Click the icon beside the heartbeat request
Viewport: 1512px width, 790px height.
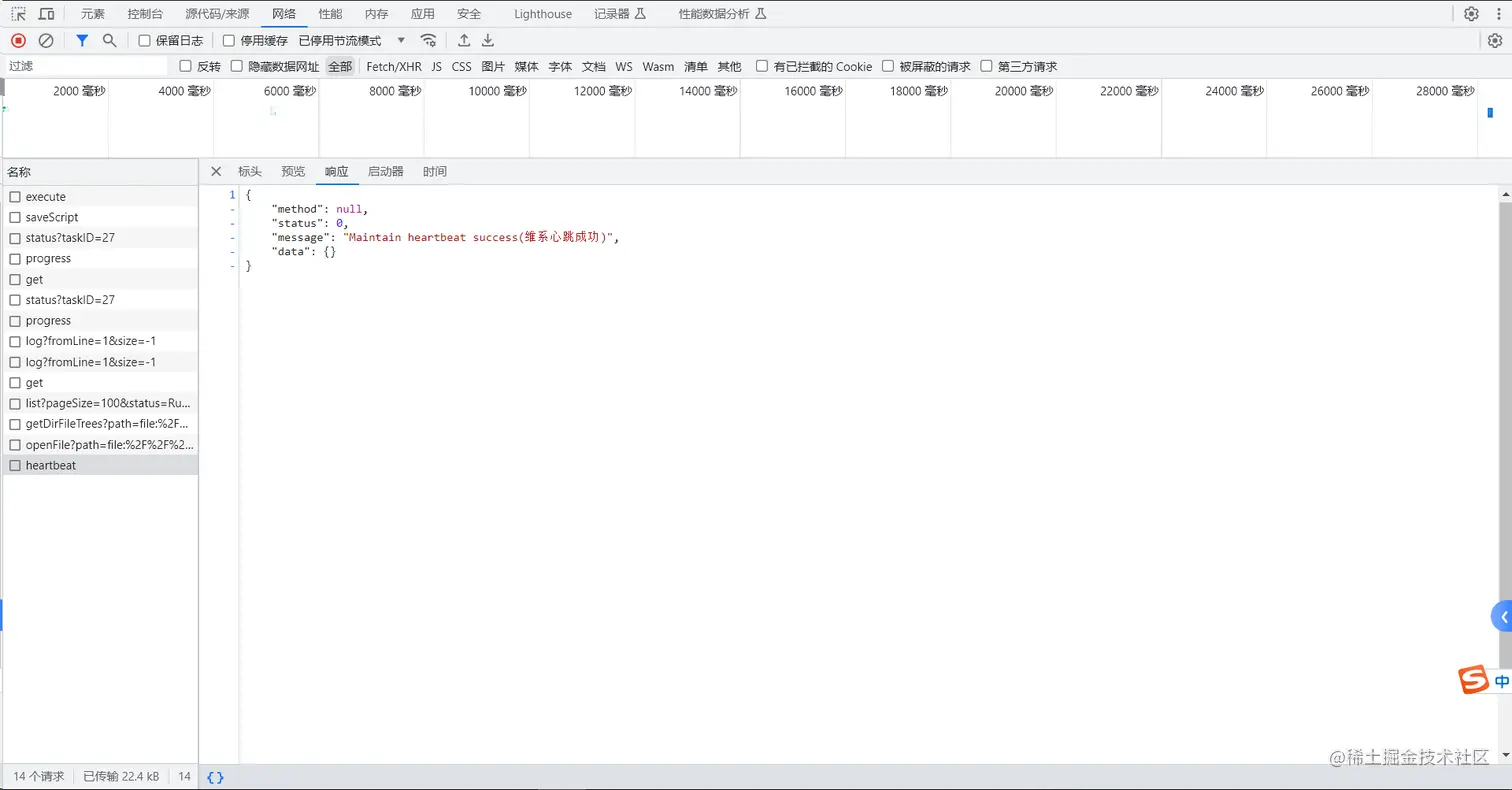click(x=15, y=465)
